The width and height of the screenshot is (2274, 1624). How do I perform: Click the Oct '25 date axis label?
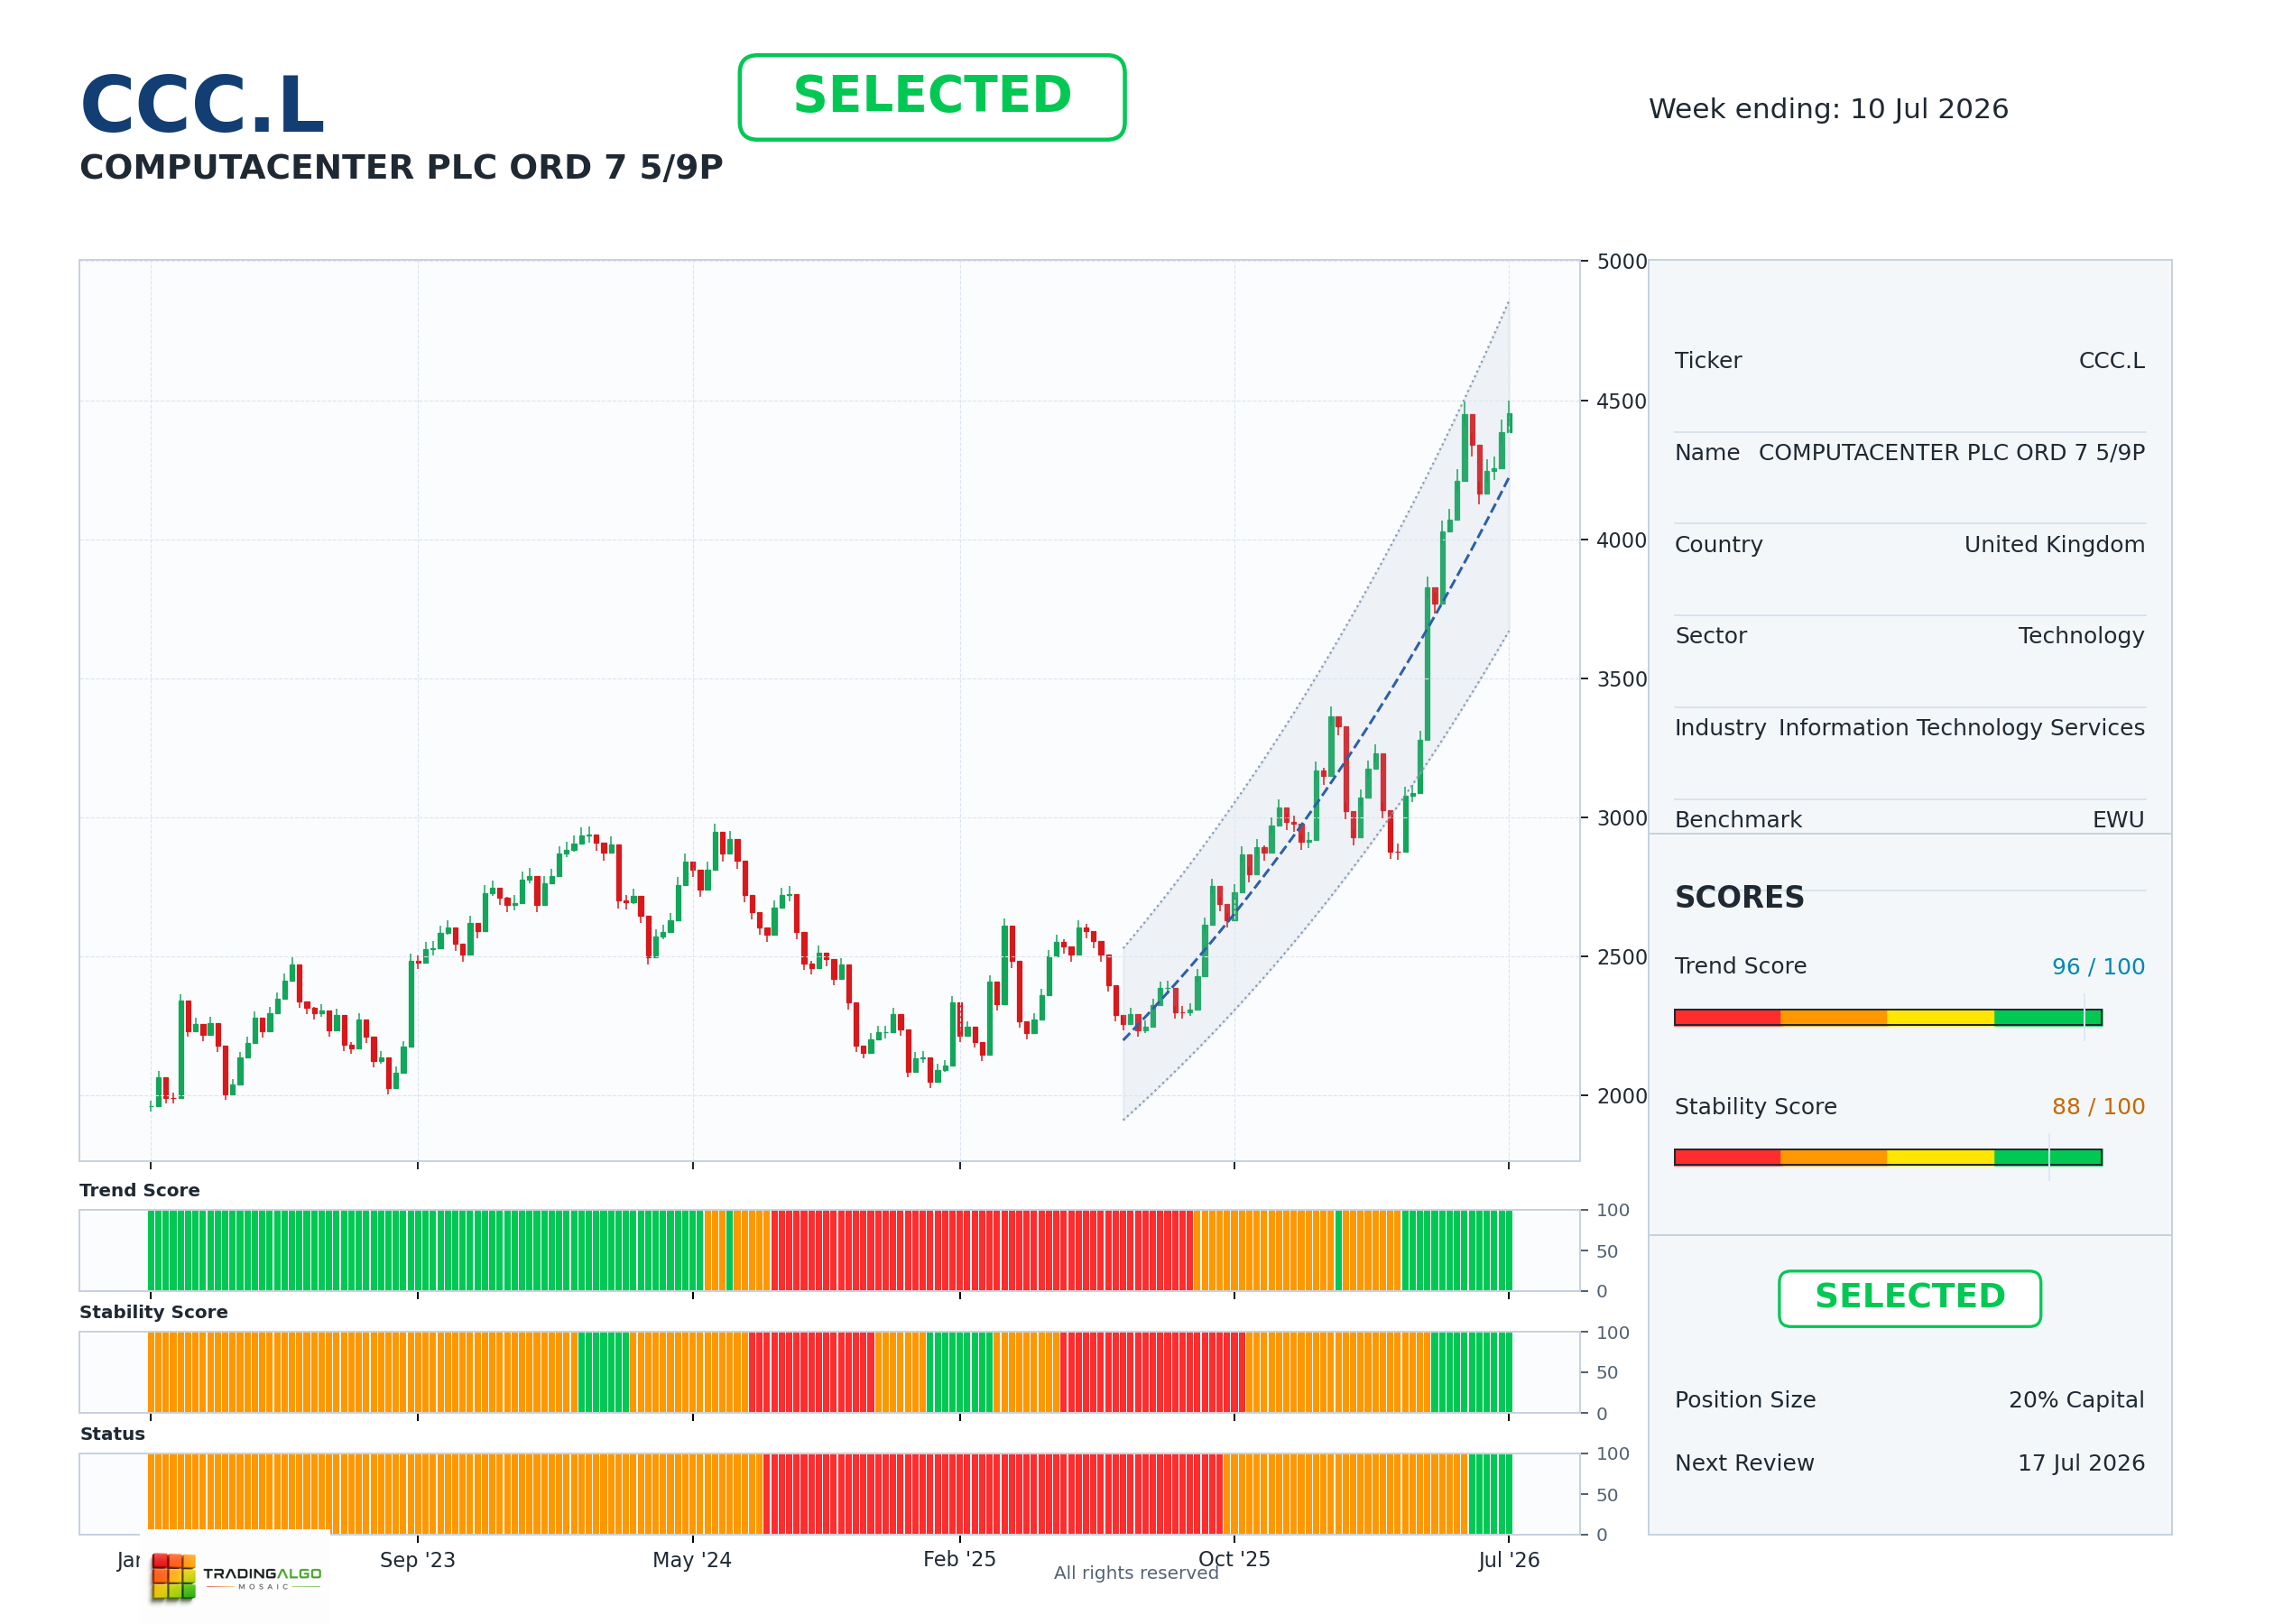tap(1234, 1560)
